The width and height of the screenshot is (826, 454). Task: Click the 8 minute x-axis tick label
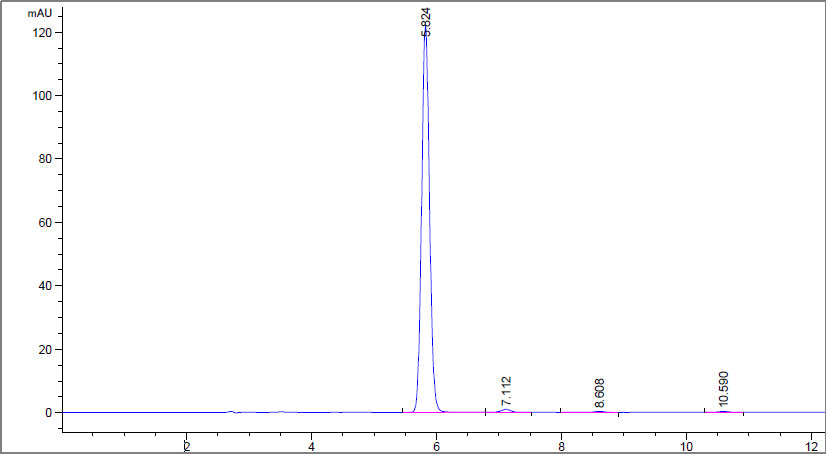[561, 444]
